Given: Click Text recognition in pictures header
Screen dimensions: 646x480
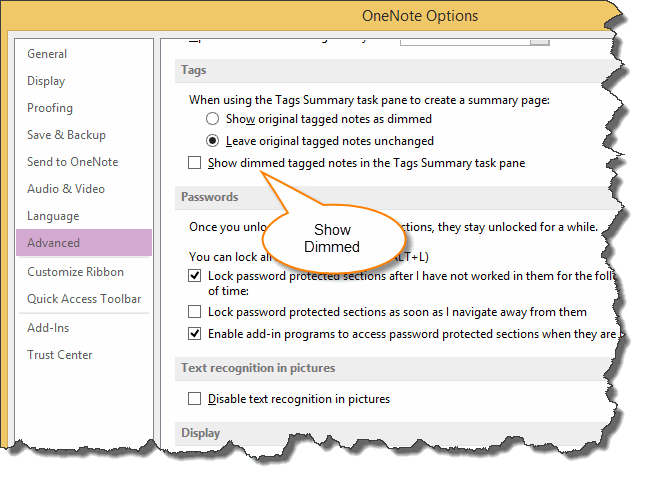Looking at the screenshot, I should pyautogui.click(x=258, y=368).
